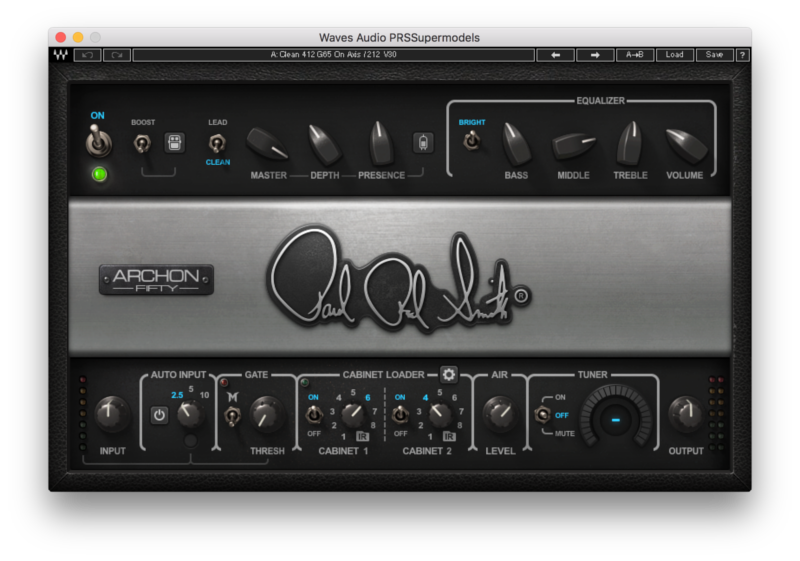Click the Load button
Image resolution: width=800 pixels, height=561 pixels.
[674, 55]
